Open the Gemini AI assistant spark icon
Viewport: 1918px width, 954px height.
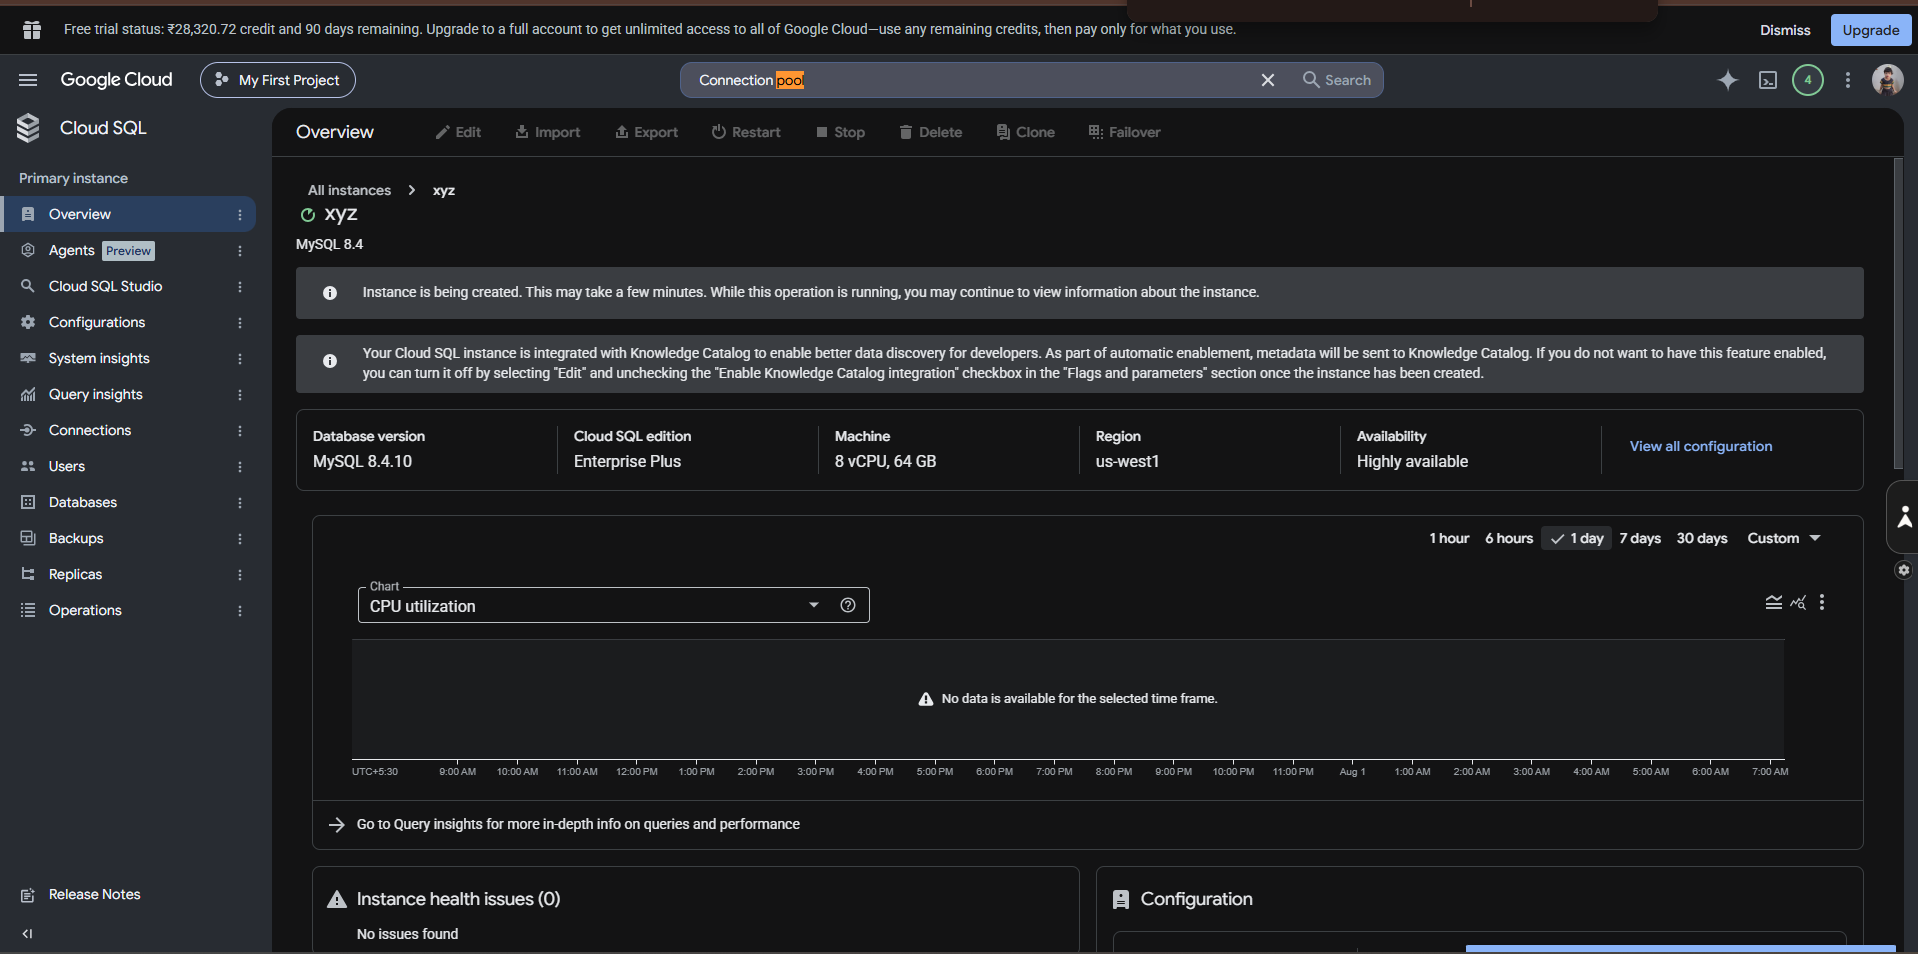[x=1727, y=80]
